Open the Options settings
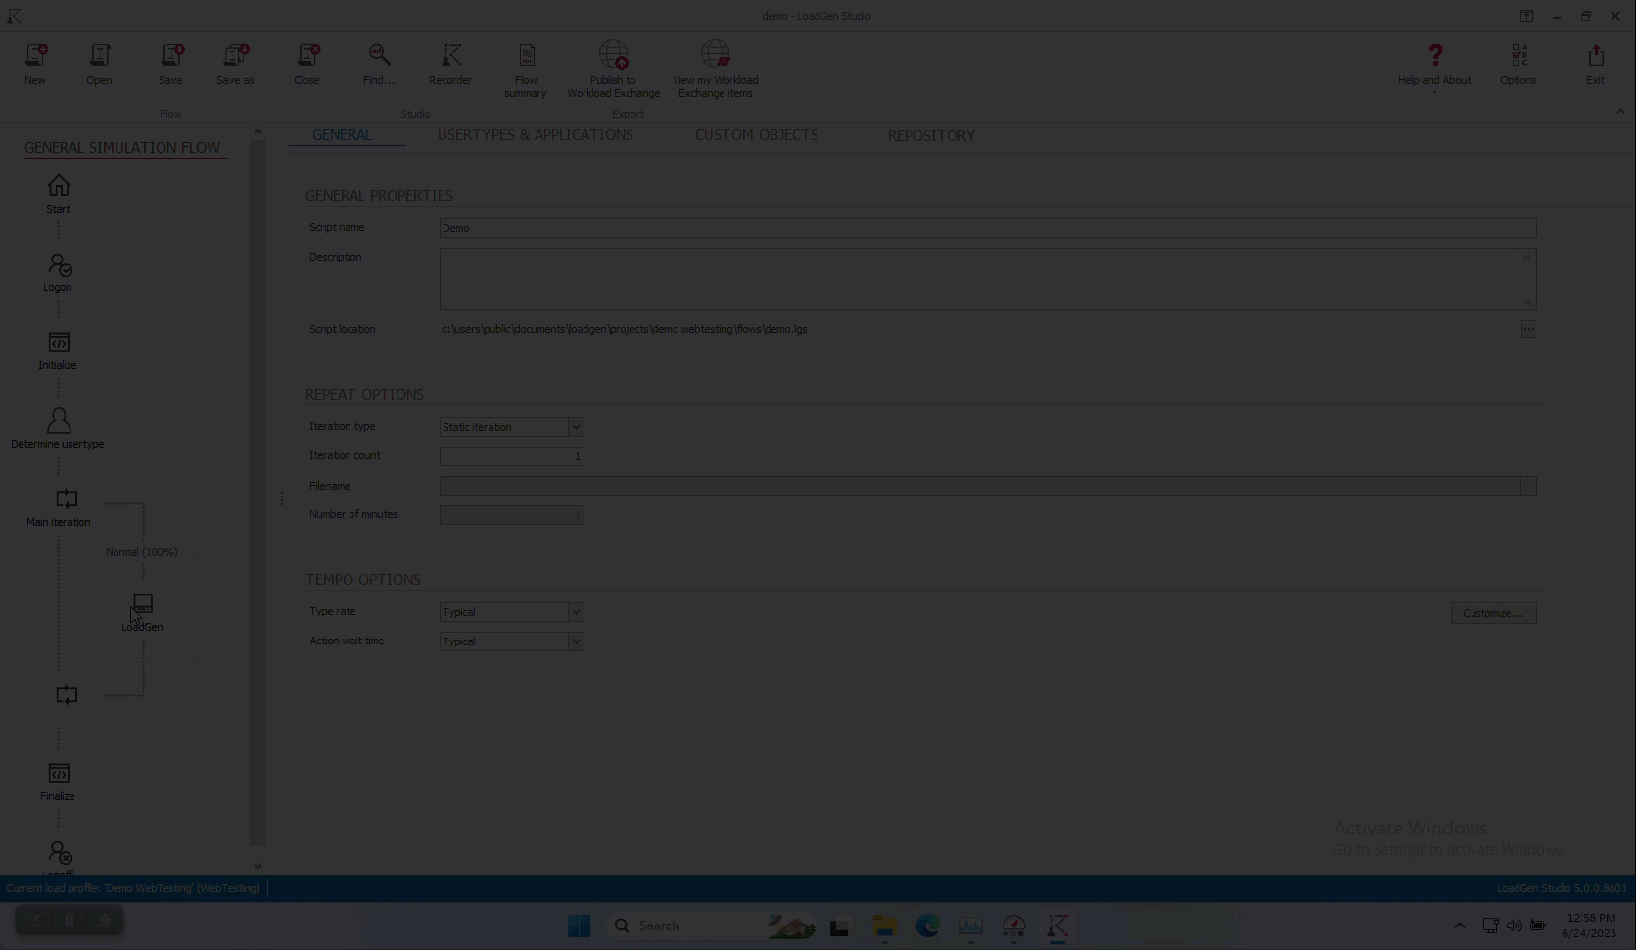Screen dimensions: 1636x950 click(x=1518, y=64)
